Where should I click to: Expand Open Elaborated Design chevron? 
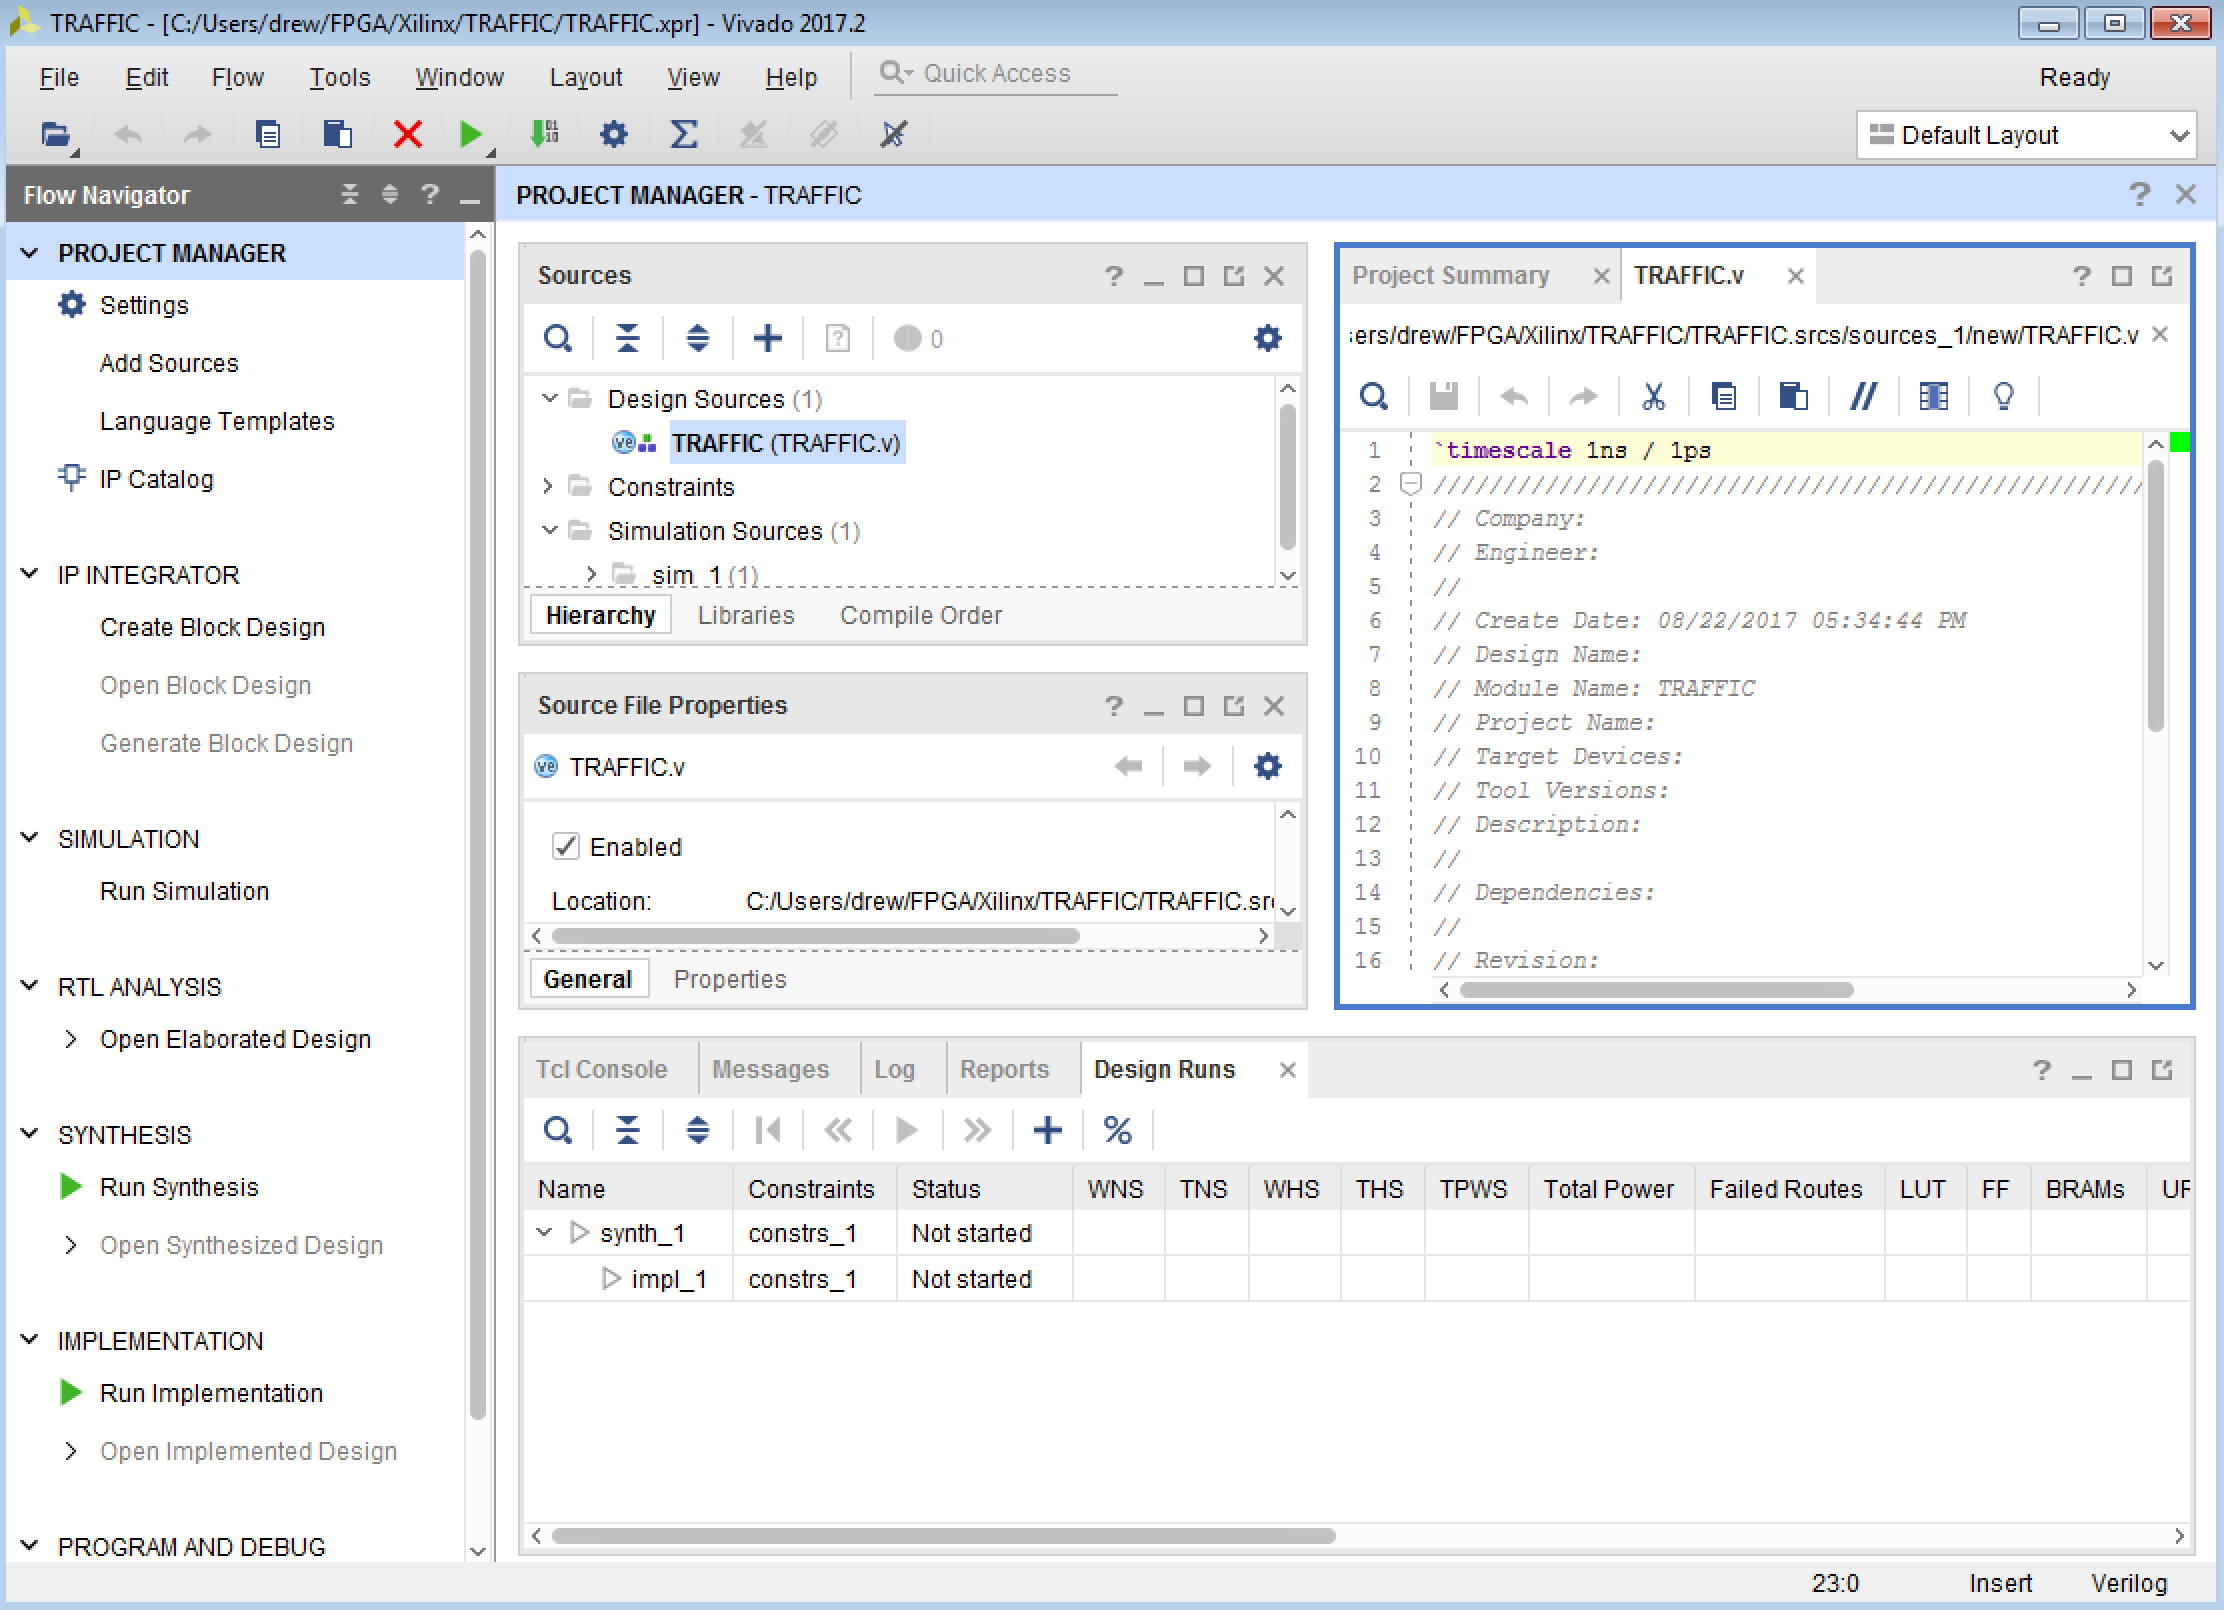coord(70,1039)
